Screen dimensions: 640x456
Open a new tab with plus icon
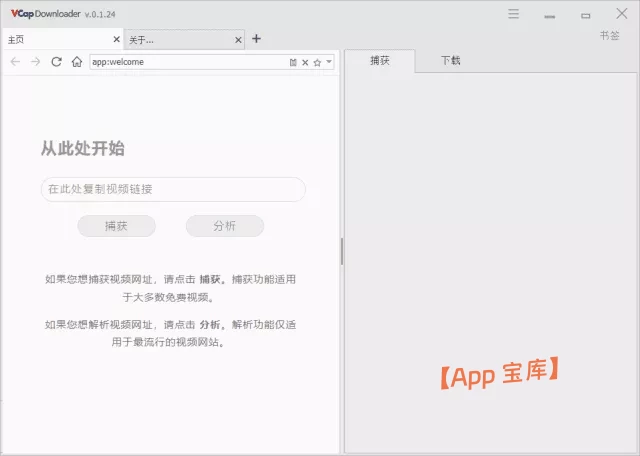click(x=256, y=39)
